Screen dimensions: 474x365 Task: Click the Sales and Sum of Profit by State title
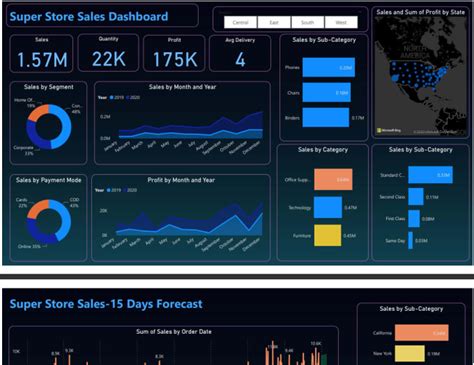tap(420, 12)
